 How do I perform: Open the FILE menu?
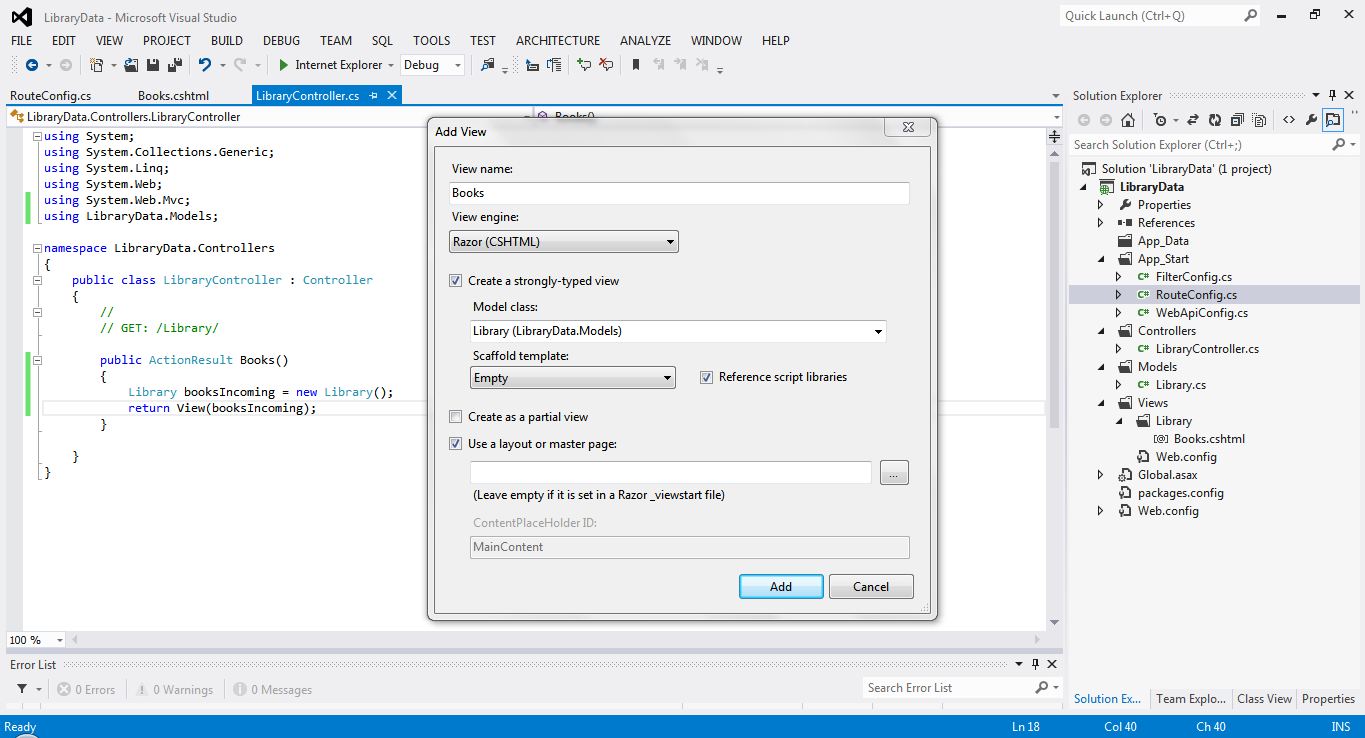pyautogui.click(x=21, y=41)
